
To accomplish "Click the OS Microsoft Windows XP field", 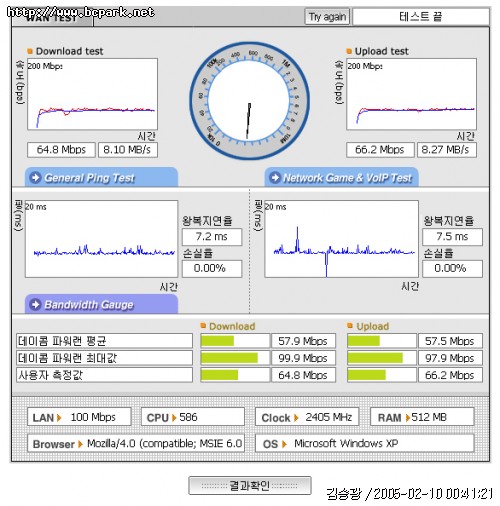I will coord(365,443).
